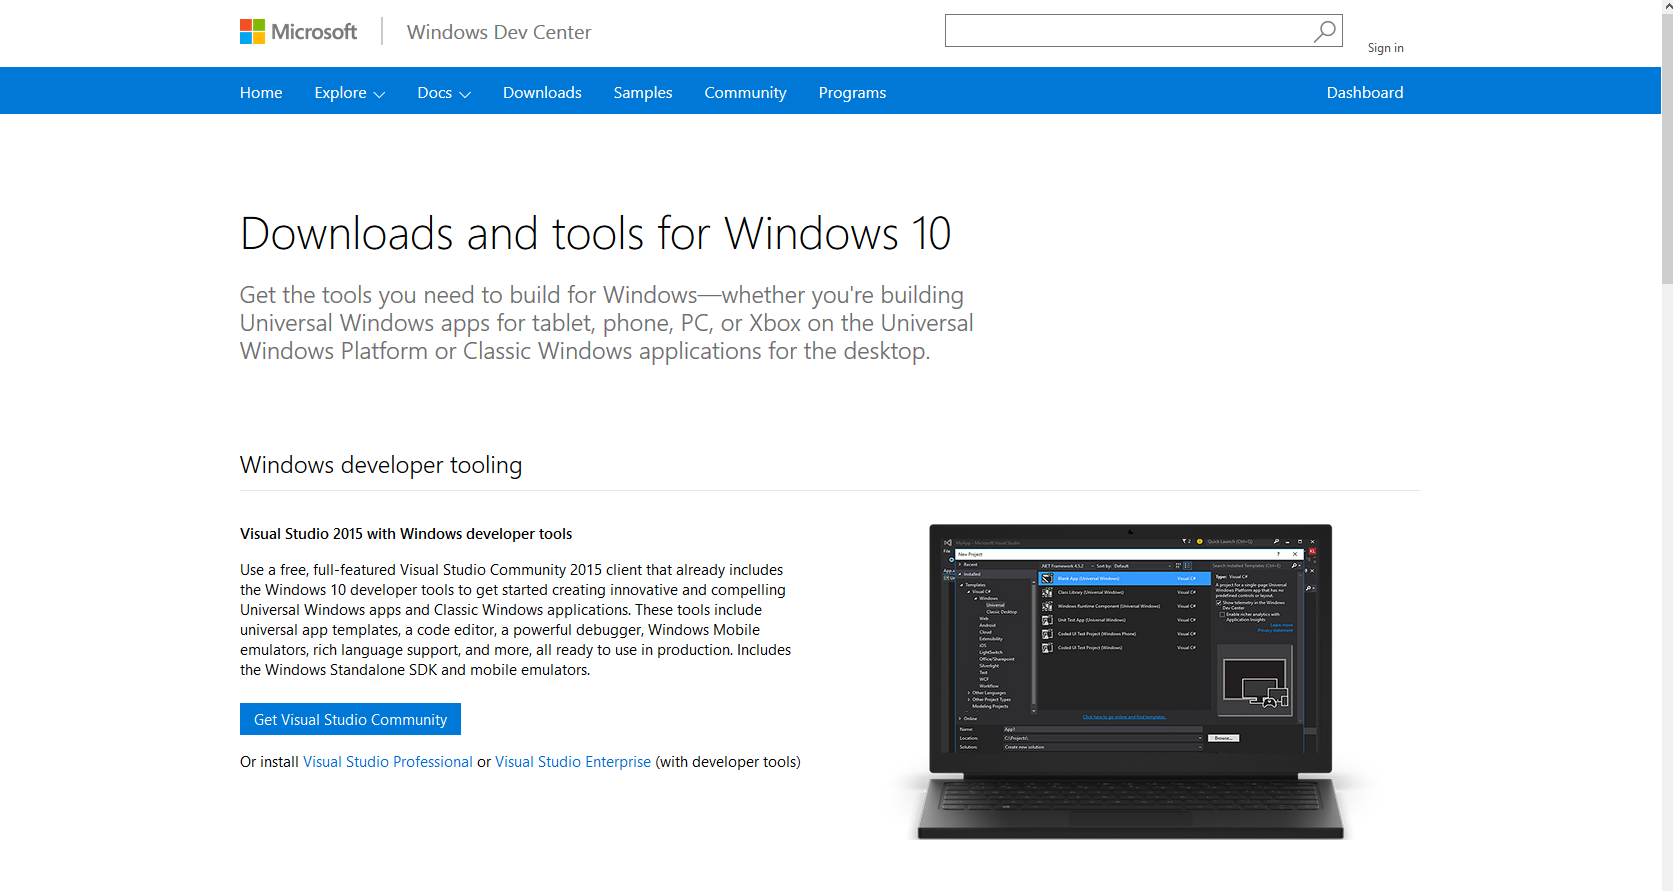Image resolution: width=1673 pixels, height=891 pixels.
Task: Open the Community menu item
Action: (x=745, y=92)
